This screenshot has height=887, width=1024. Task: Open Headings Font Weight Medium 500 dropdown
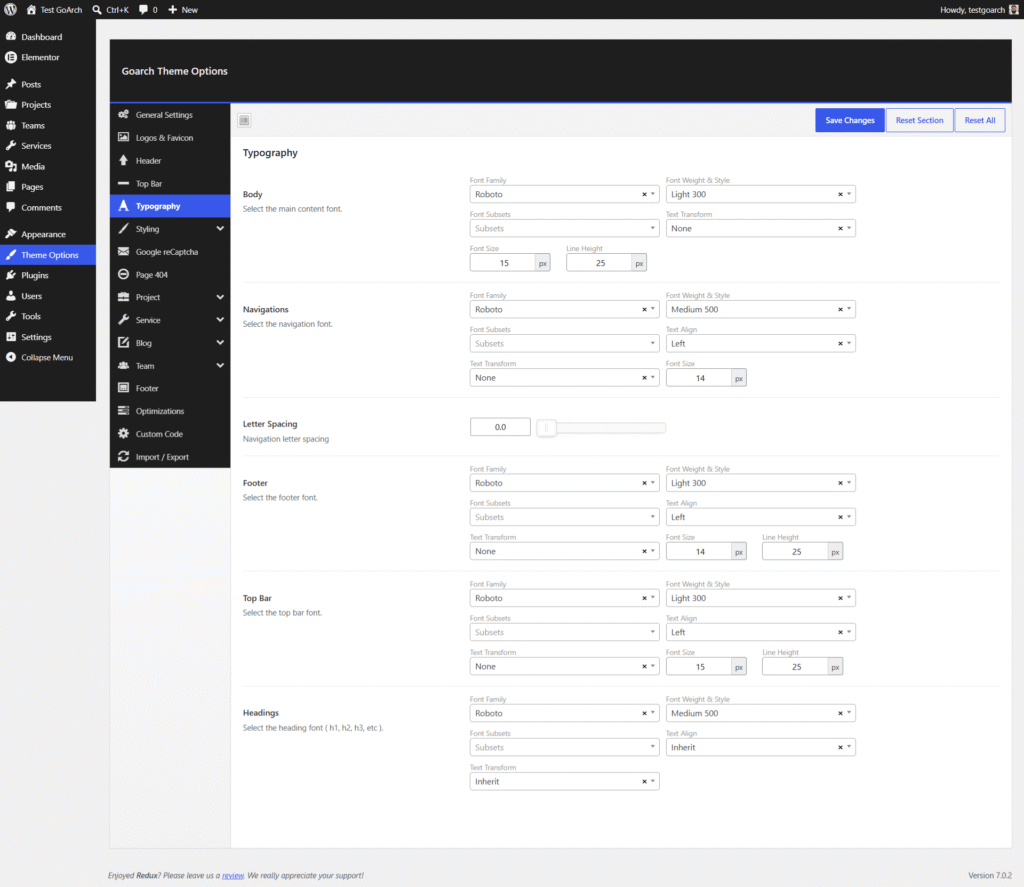coord(760,713)
